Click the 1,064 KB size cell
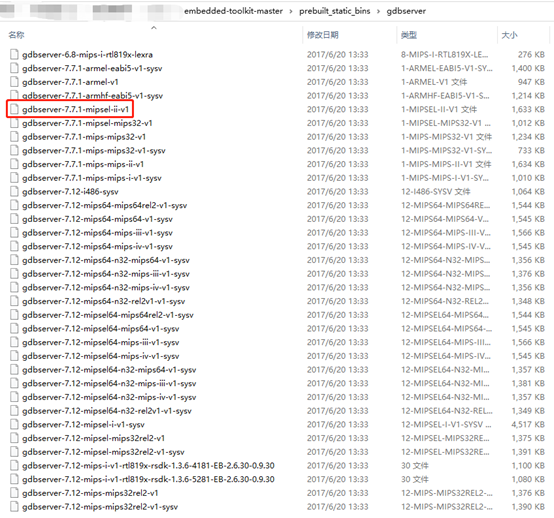This screenshot has height=518, width=554. [528, 192]
